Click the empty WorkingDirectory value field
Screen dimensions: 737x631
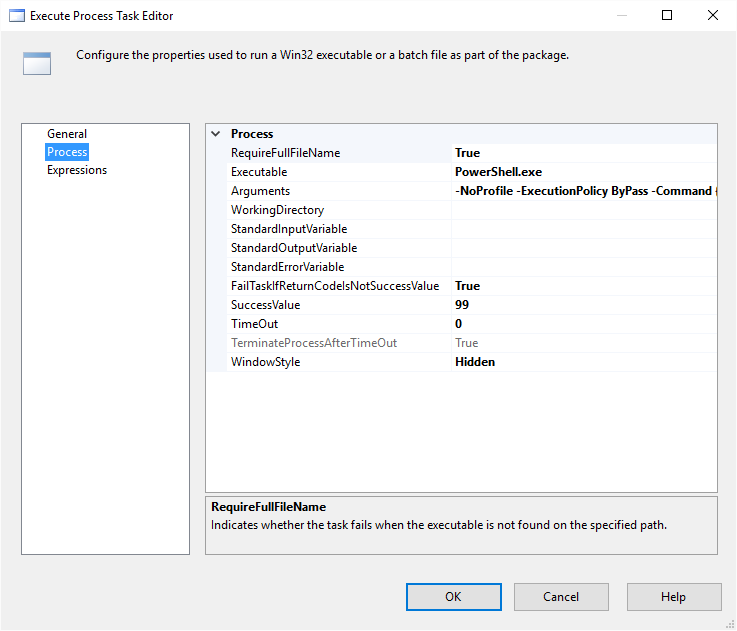click(x=584, y=210)
